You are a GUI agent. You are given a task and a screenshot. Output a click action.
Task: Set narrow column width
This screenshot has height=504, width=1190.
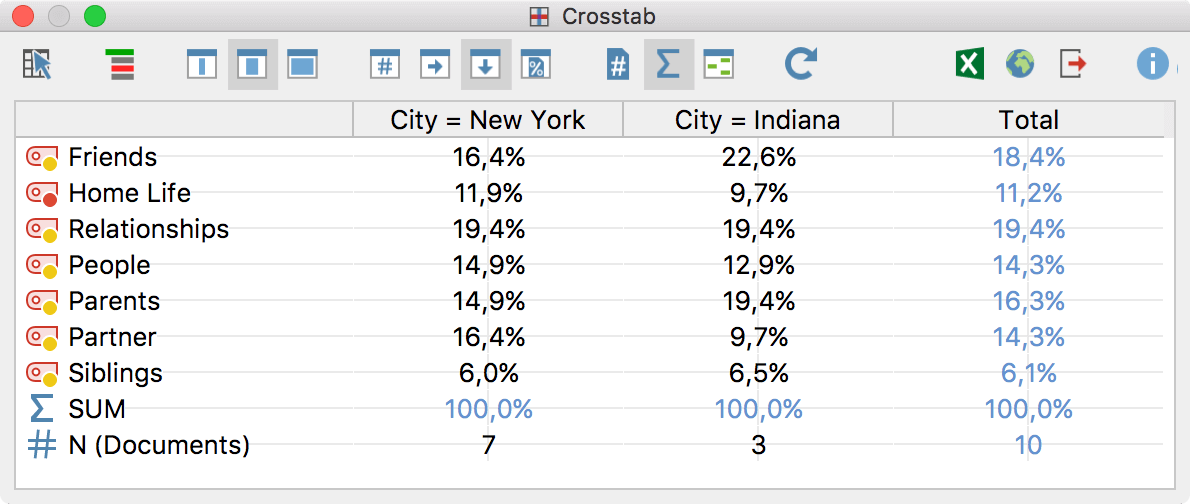tap(202, 65)
